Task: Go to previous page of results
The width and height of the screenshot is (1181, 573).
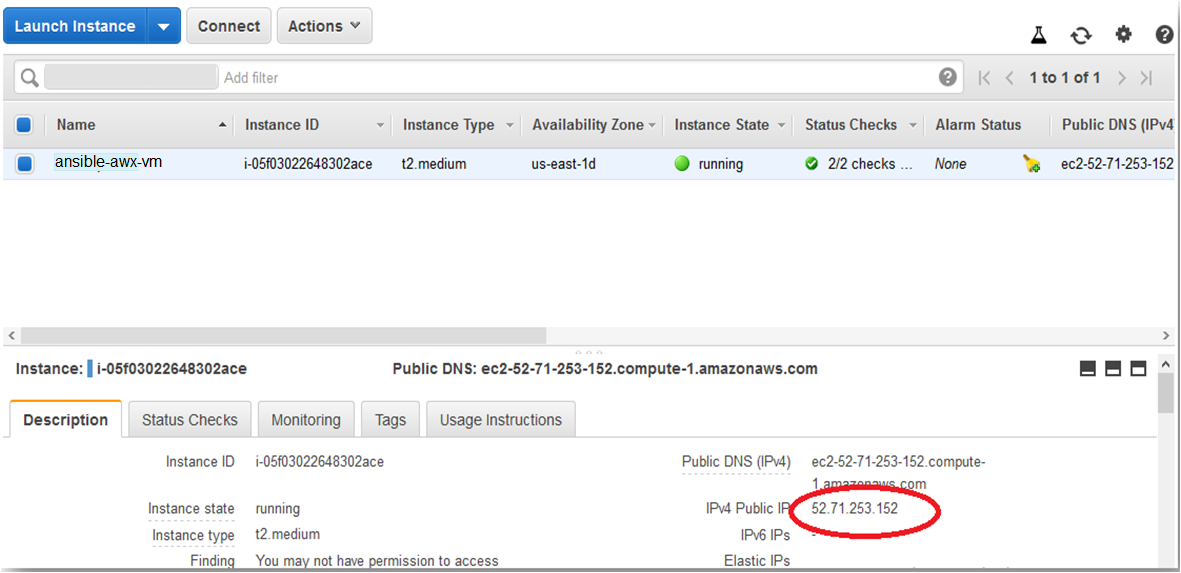Action: tap(1010, 78)
